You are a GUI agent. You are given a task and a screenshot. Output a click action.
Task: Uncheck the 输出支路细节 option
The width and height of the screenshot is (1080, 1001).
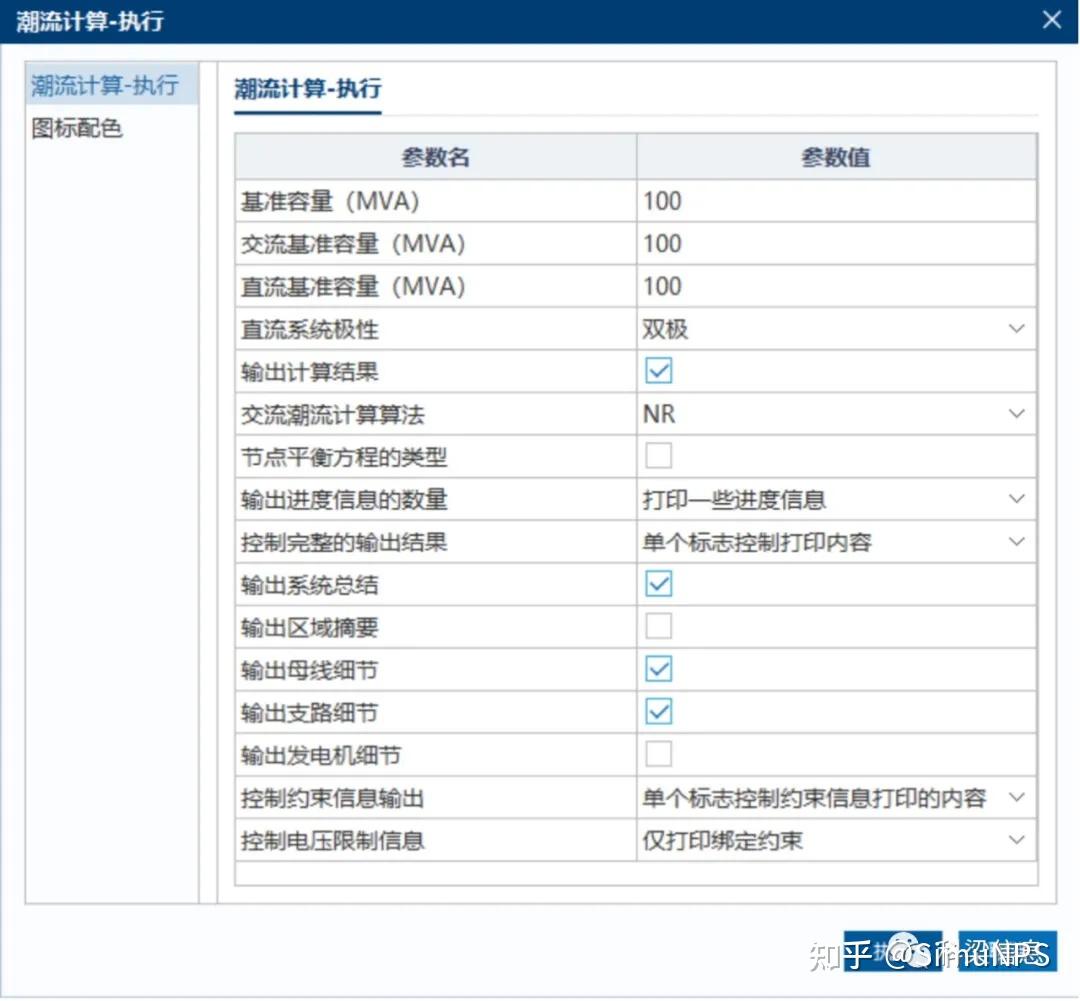(x=657, y=711)
